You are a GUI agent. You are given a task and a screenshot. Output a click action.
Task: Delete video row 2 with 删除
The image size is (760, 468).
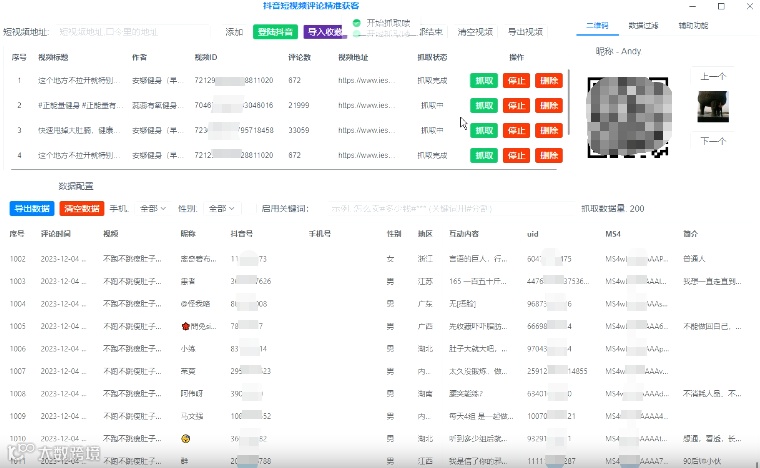click(549, 106)
